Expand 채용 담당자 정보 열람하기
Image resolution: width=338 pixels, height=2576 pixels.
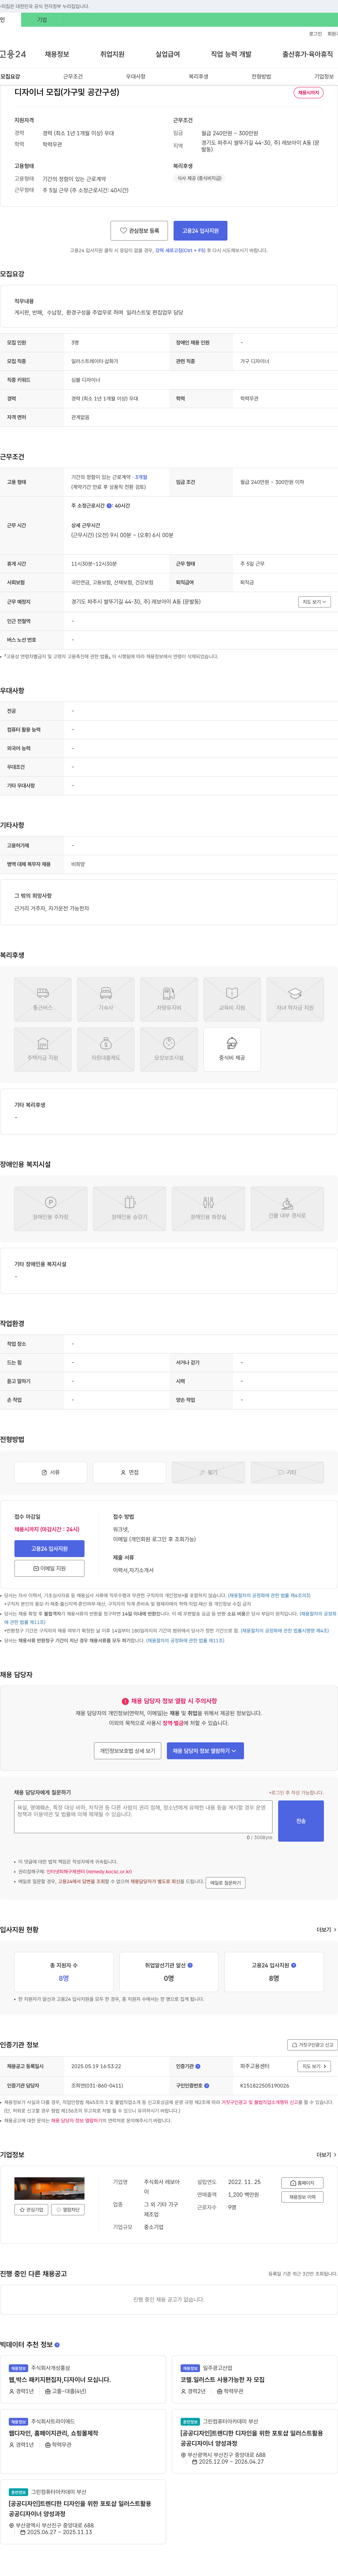(x=205, y=1751)
